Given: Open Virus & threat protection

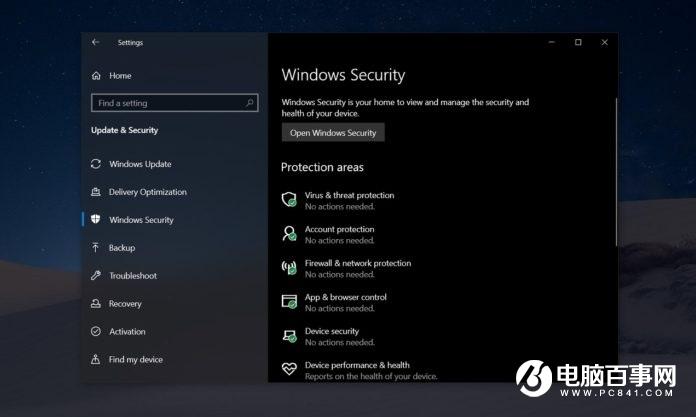Looking at the screenshot, I should (x=349, y=195).
